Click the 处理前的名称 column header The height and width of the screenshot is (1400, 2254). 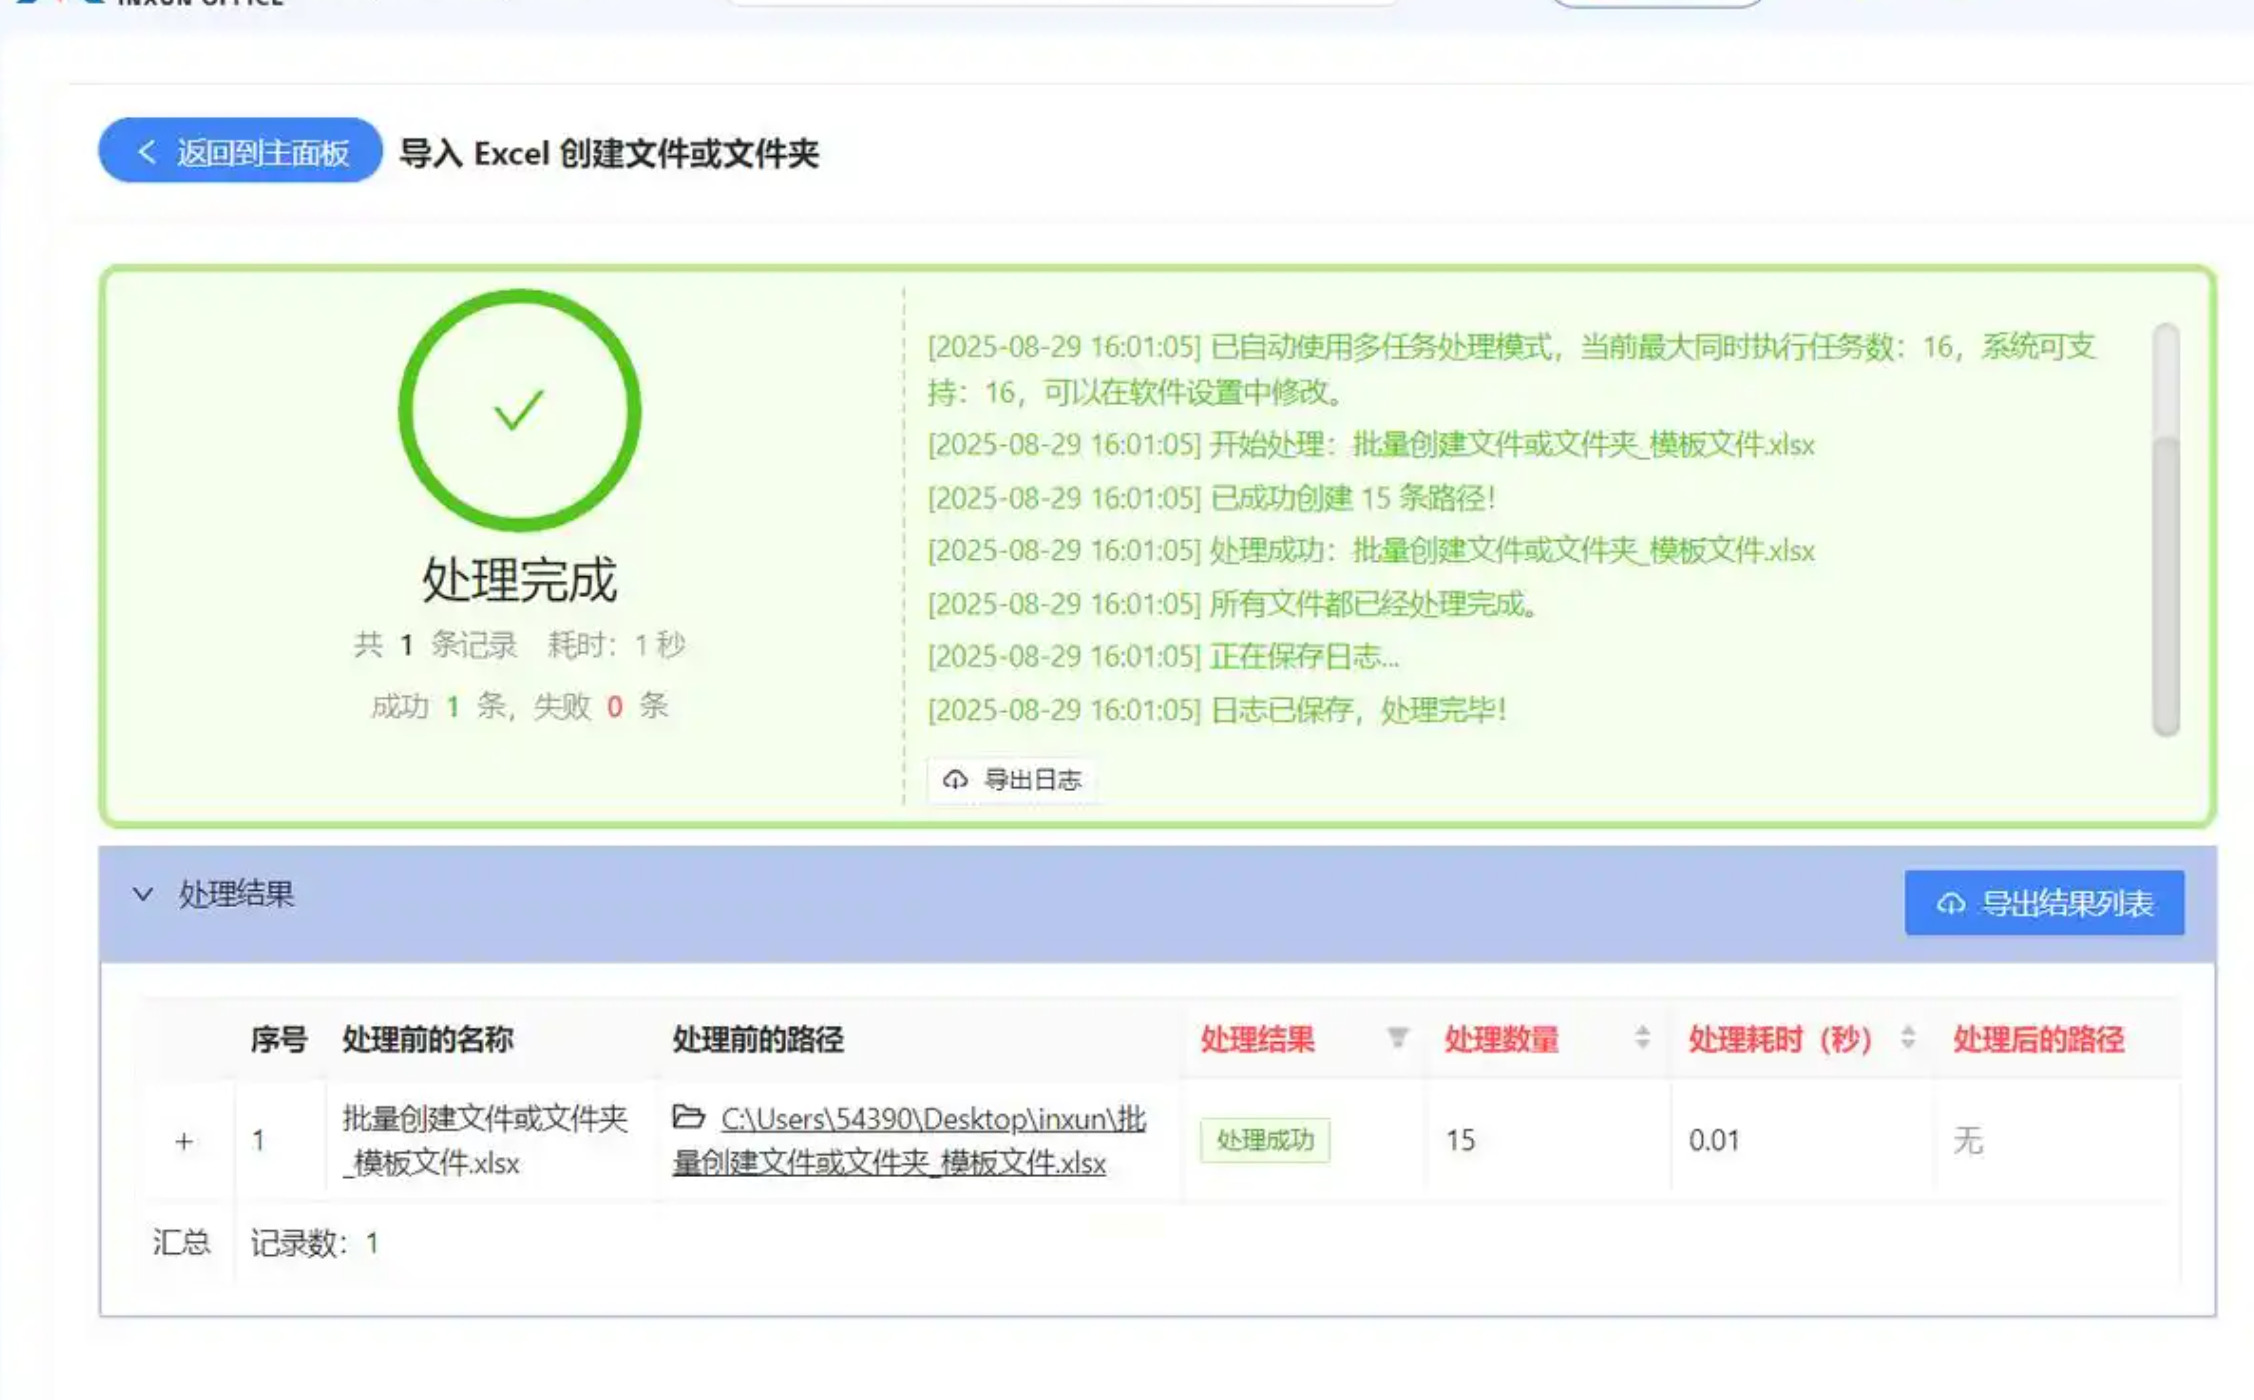point(427,1040)
